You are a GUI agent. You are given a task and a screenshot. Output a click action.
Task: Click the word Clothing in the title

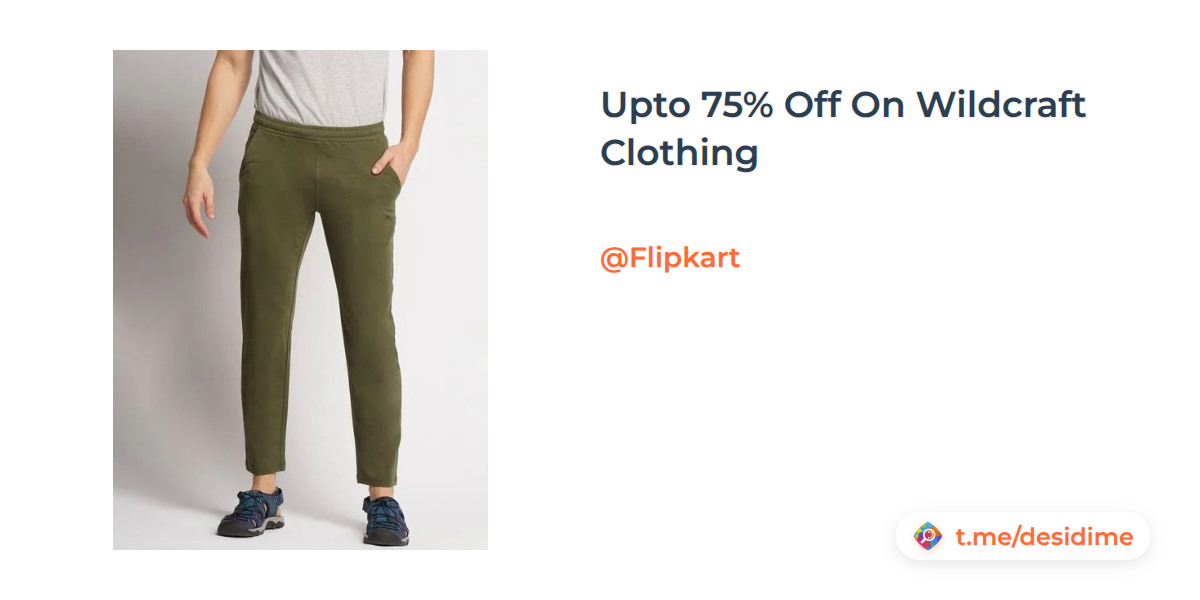pos(679,153)
